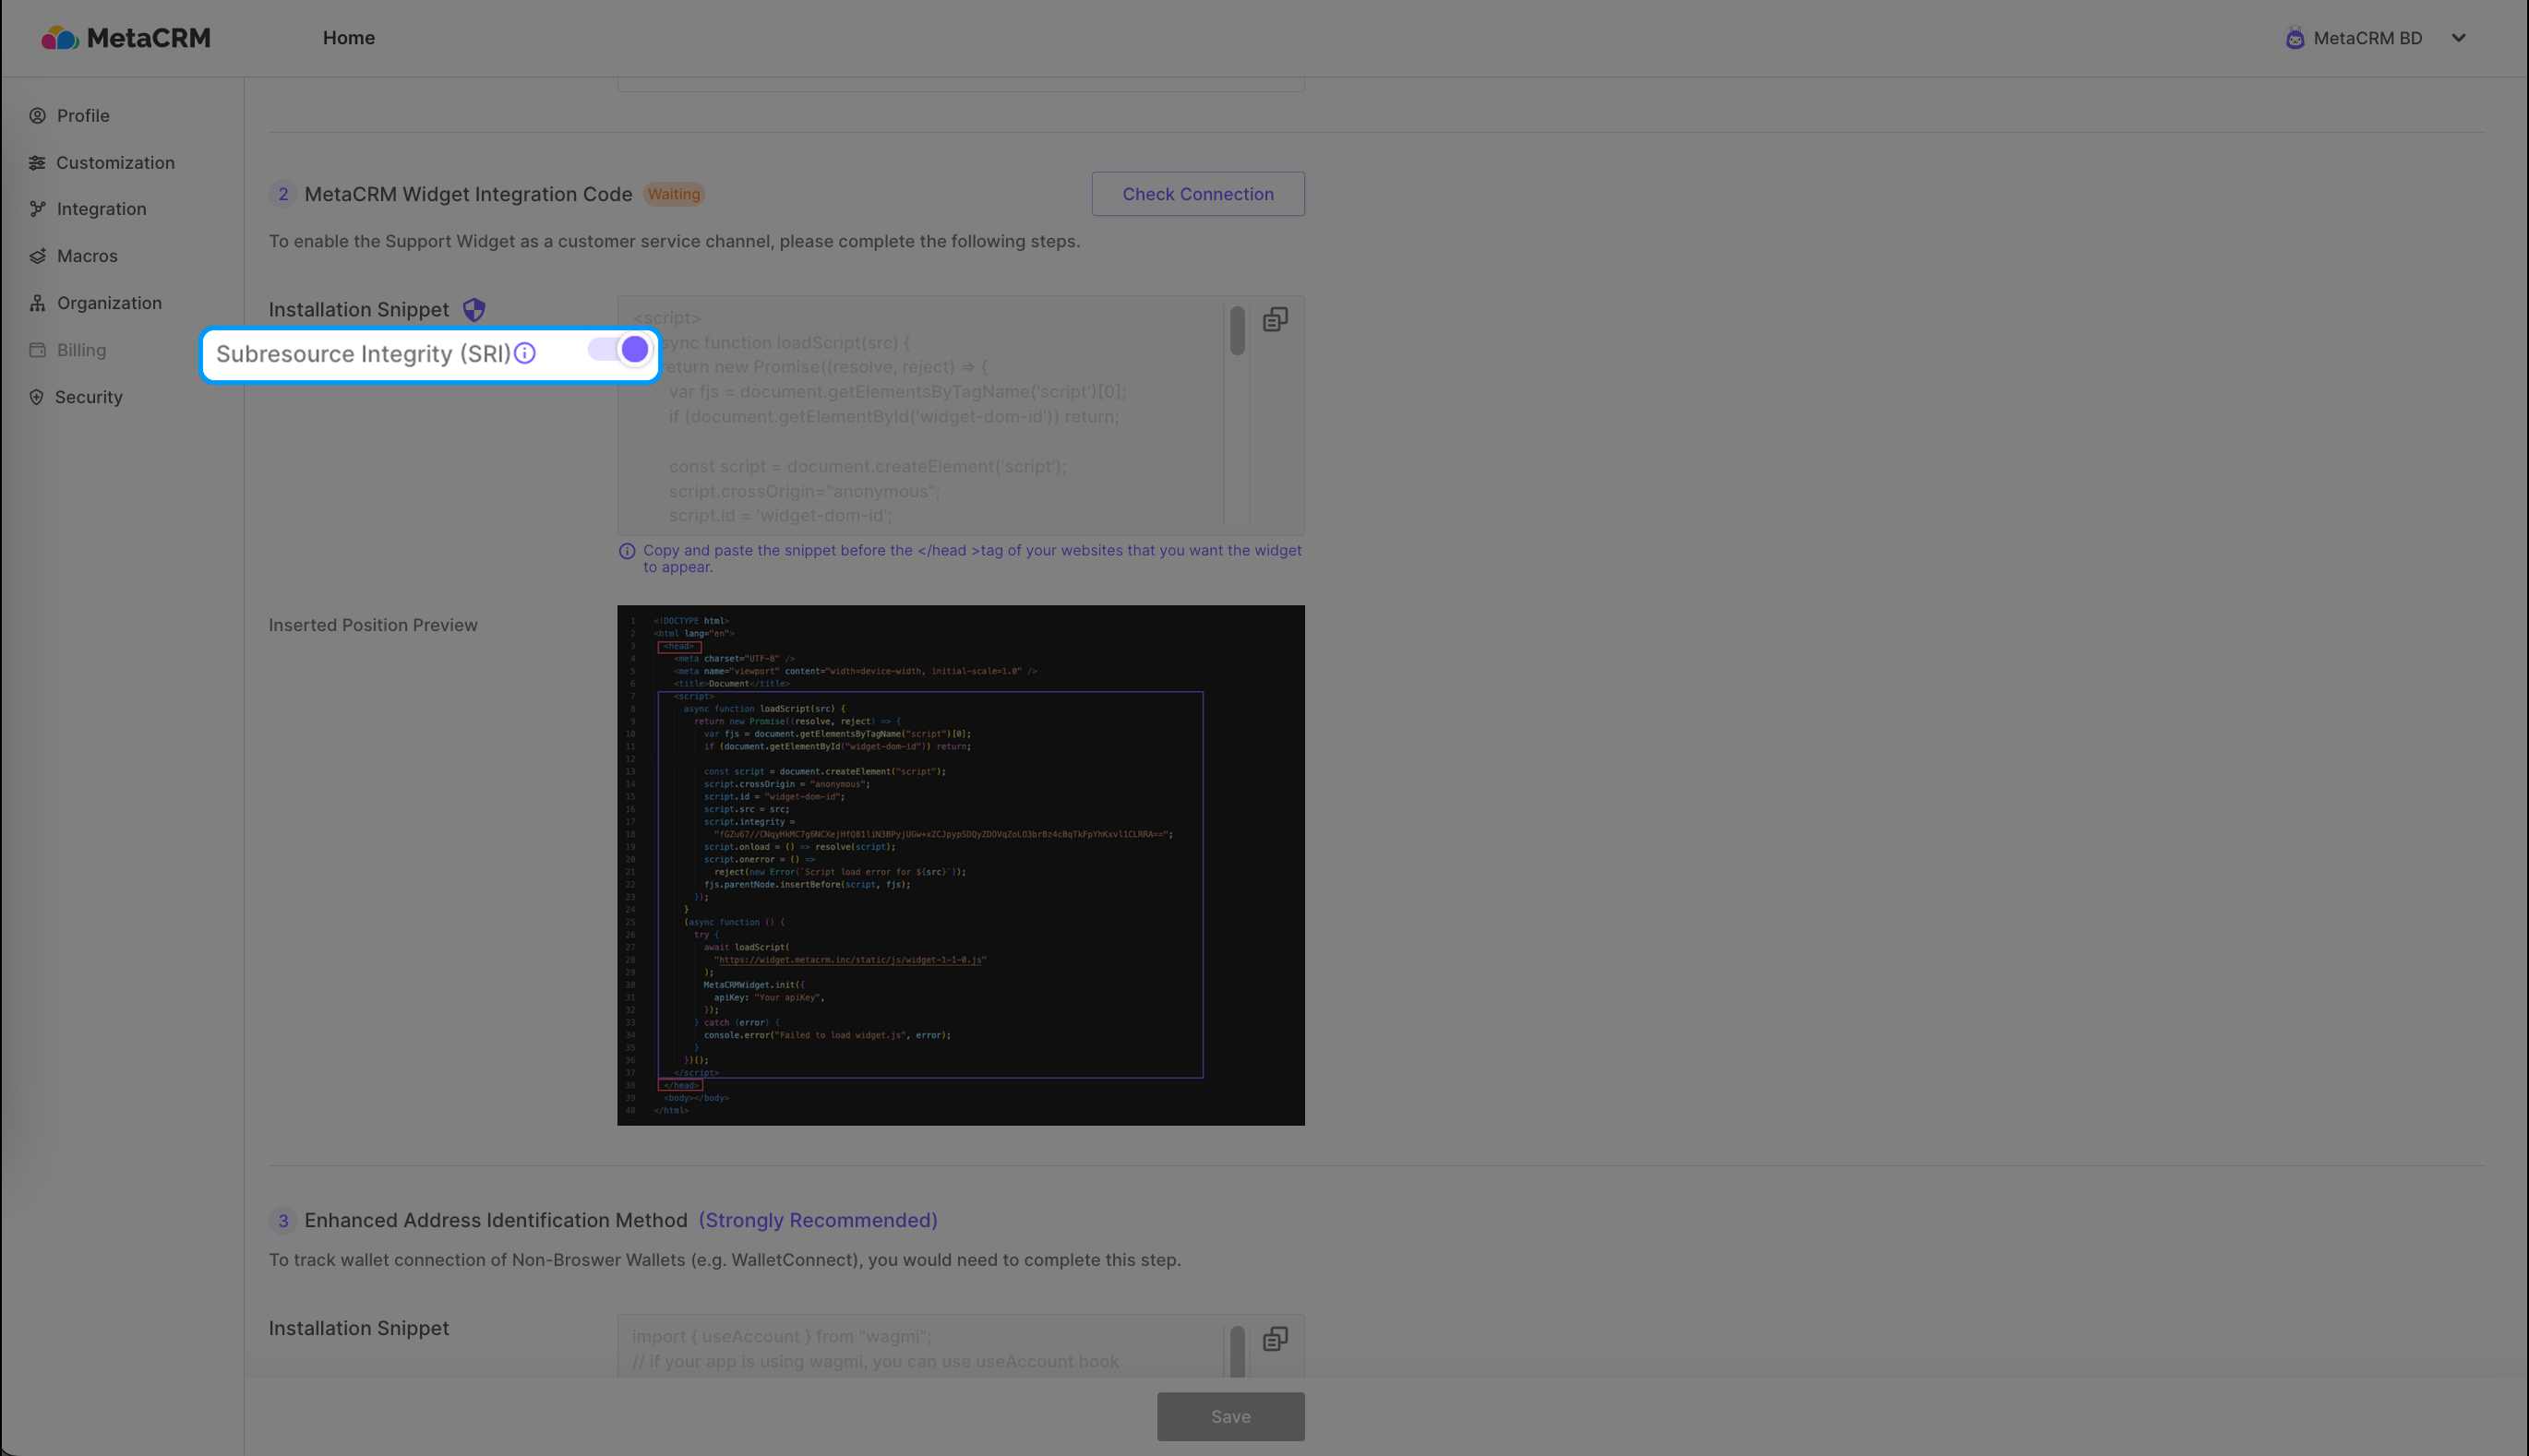
Task: Click the info icon before the copy-paste hint
Action: point(627,551)
